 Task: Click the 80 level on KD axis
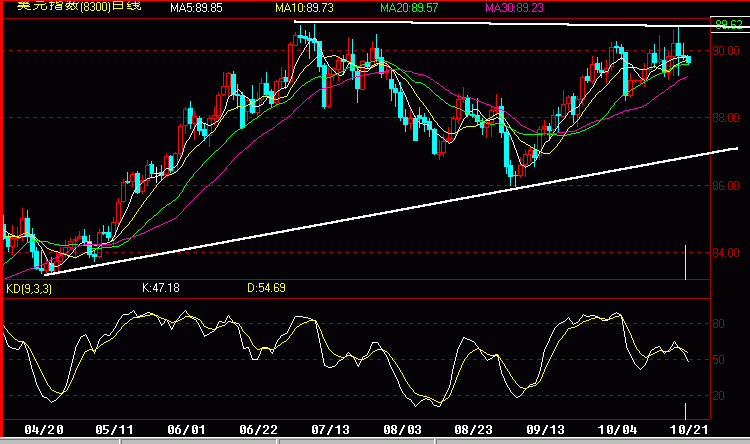coord(718,324)
